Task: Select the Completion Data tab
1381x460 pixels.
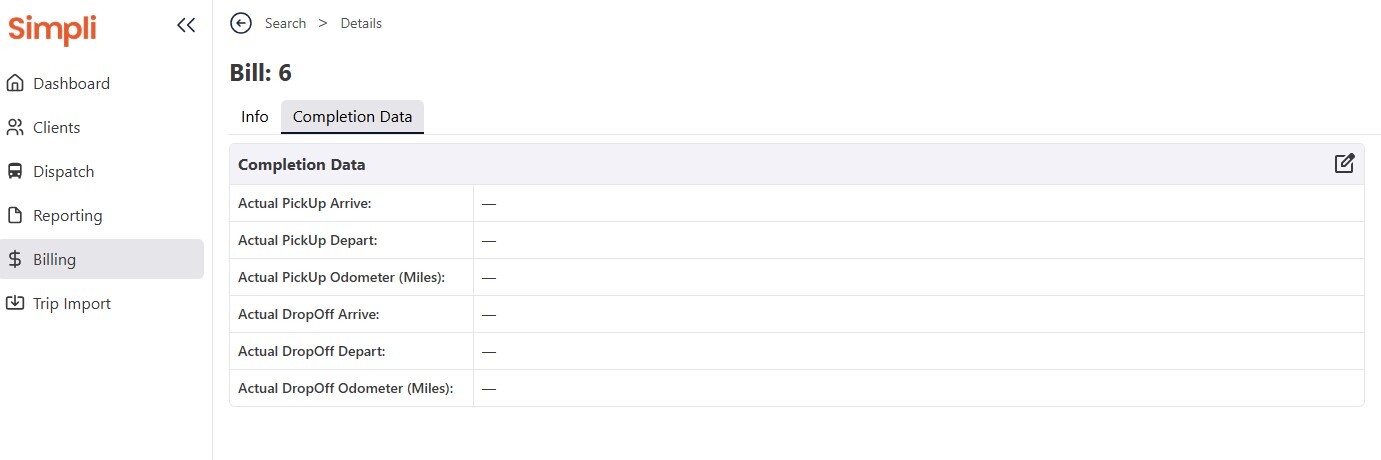Action: click(x=352, y=117)
